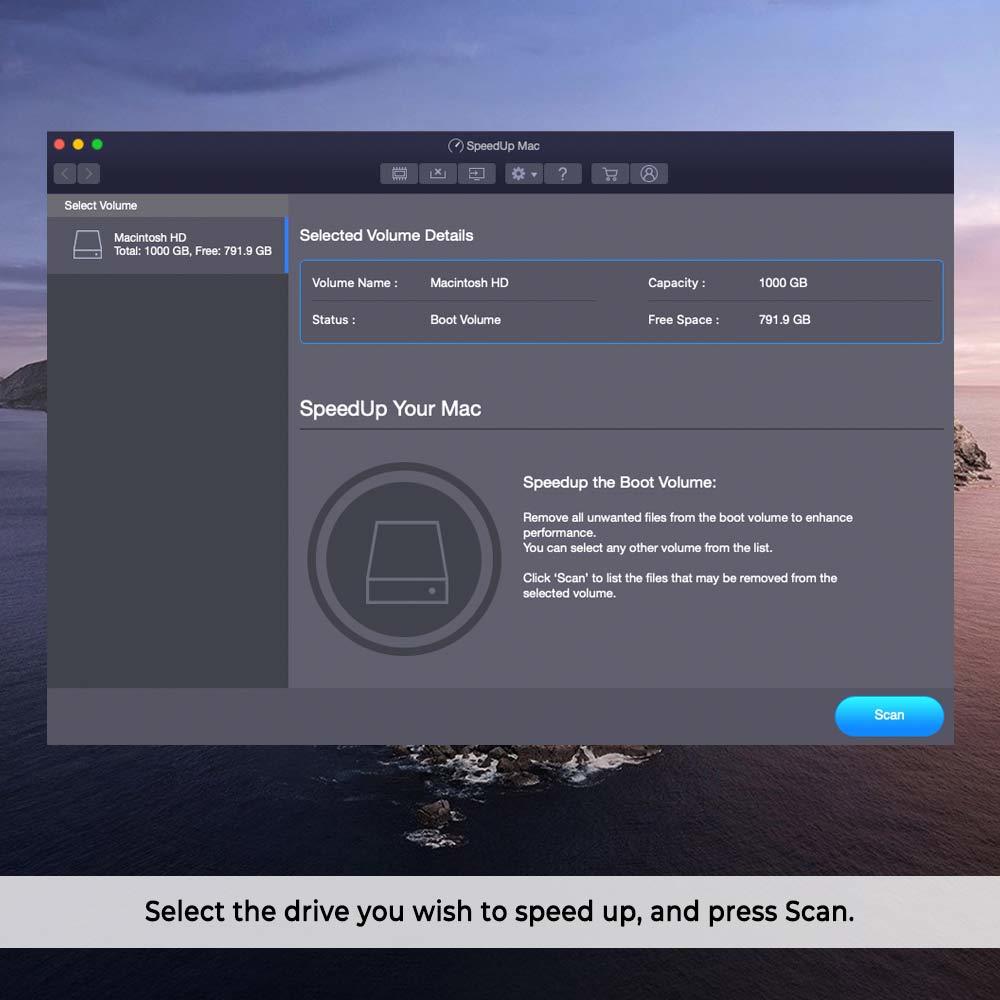Select the Macintosh HD volume in sidebar

click(167, 245)
